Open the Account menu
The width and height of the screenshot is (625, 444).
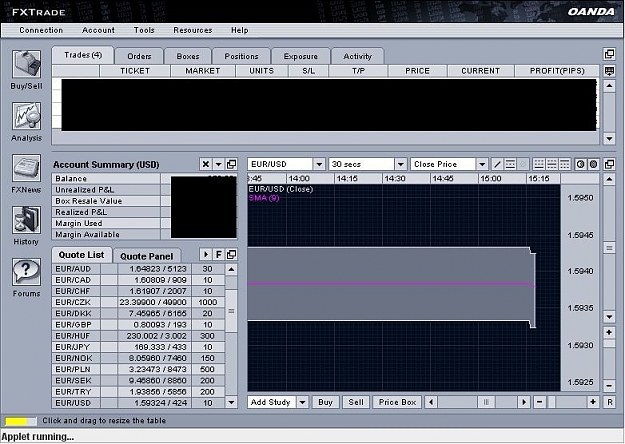click(98, 30)
